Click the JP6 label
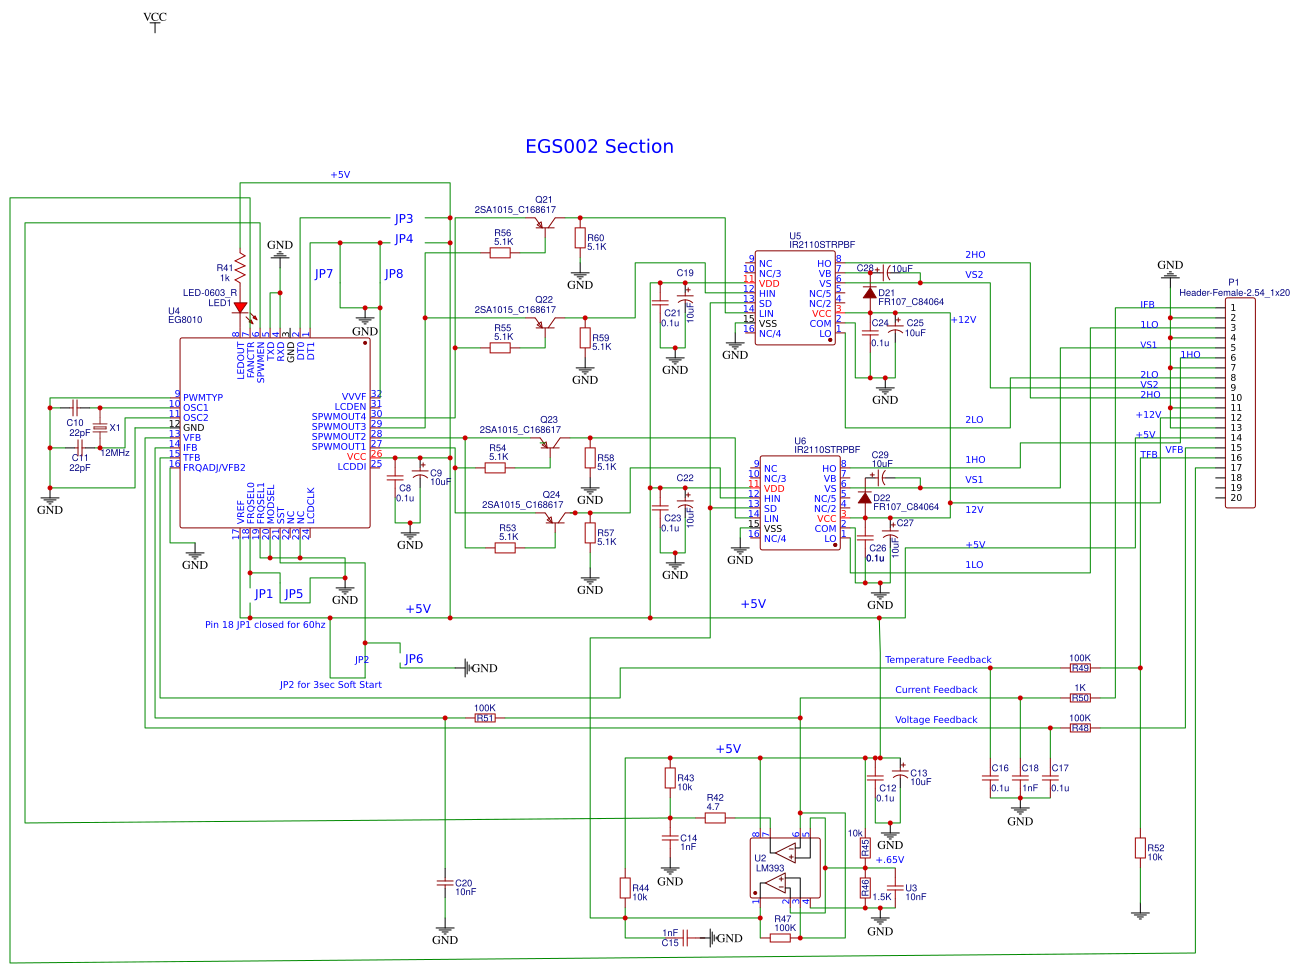Viewport: 1301px width, 973px height. [414, 659]
